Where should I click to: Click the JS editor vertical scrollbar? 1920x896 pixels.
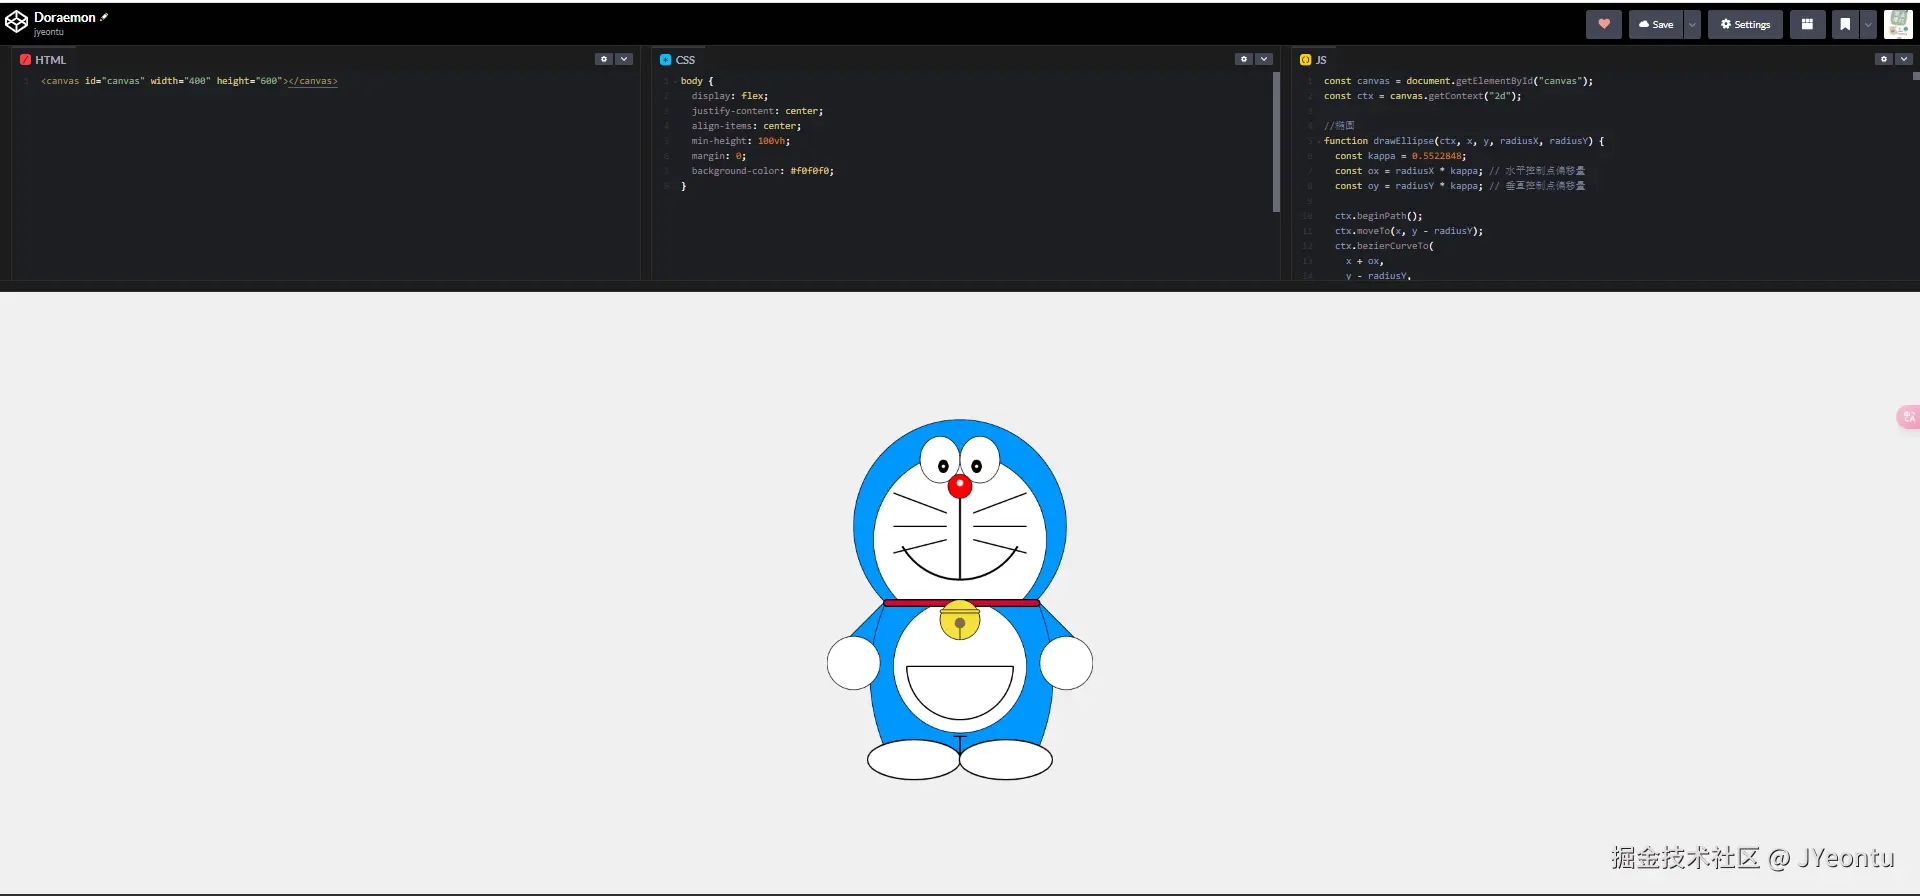[1916, 76]
